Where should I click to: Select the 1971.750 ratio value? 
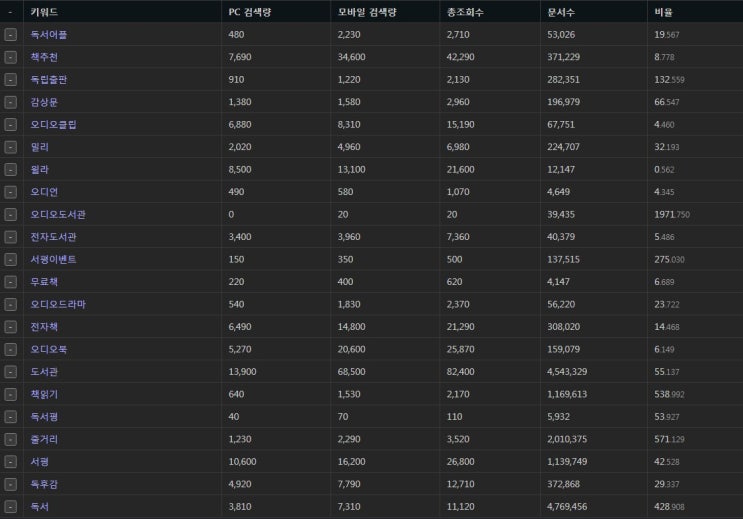pos(671,215)
